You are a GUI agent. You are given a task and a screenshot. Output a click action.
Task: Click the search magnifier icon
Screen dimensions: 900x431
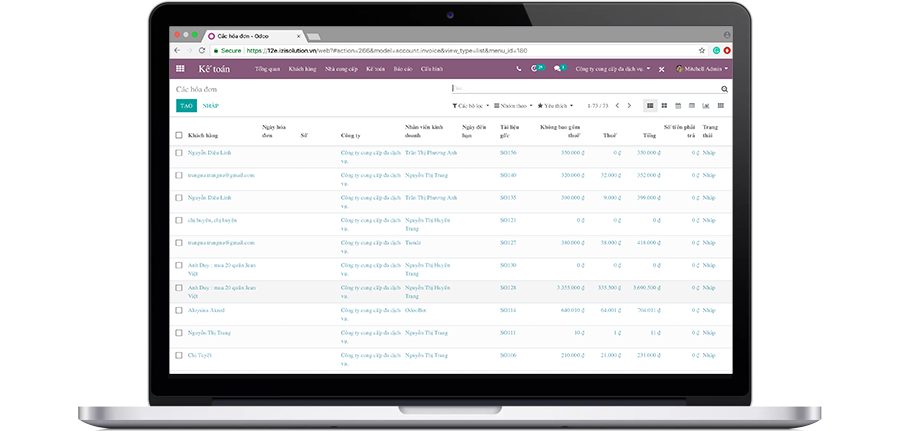pos(725,89)
